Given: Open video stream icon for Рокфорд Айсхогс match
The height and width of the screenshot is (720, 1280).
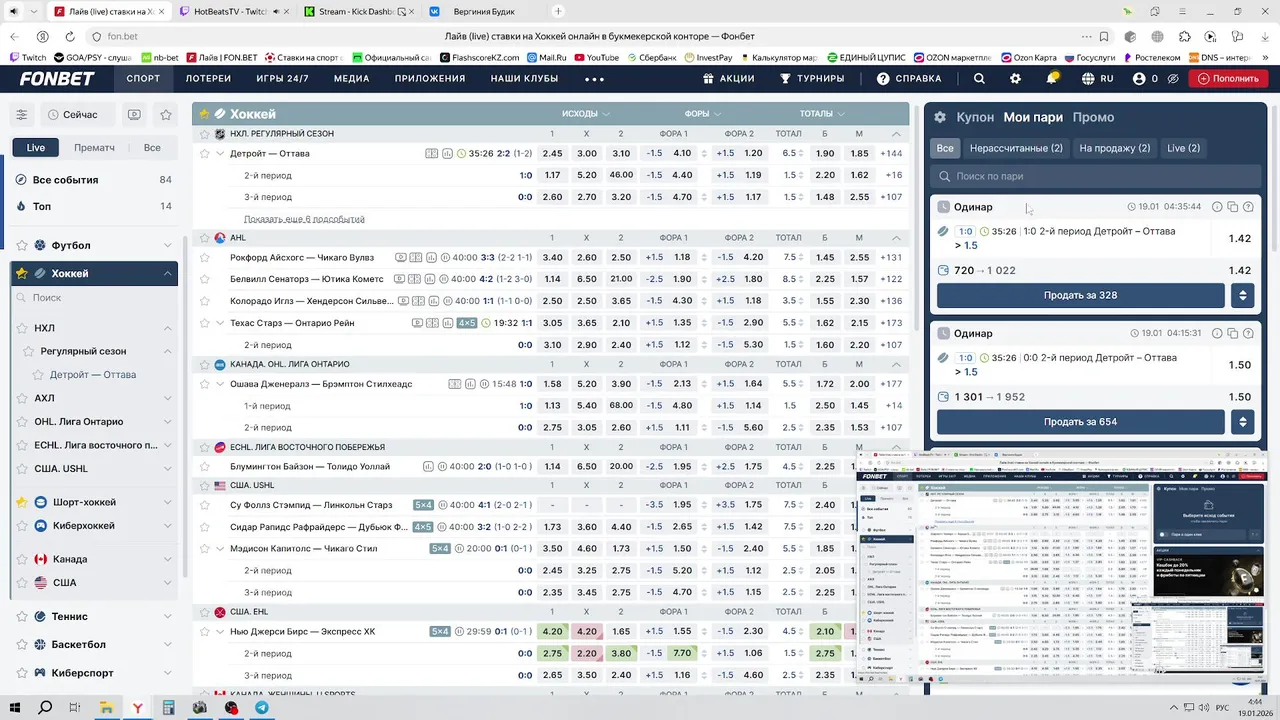Looking at the screenshot, I should click(401, 257).
